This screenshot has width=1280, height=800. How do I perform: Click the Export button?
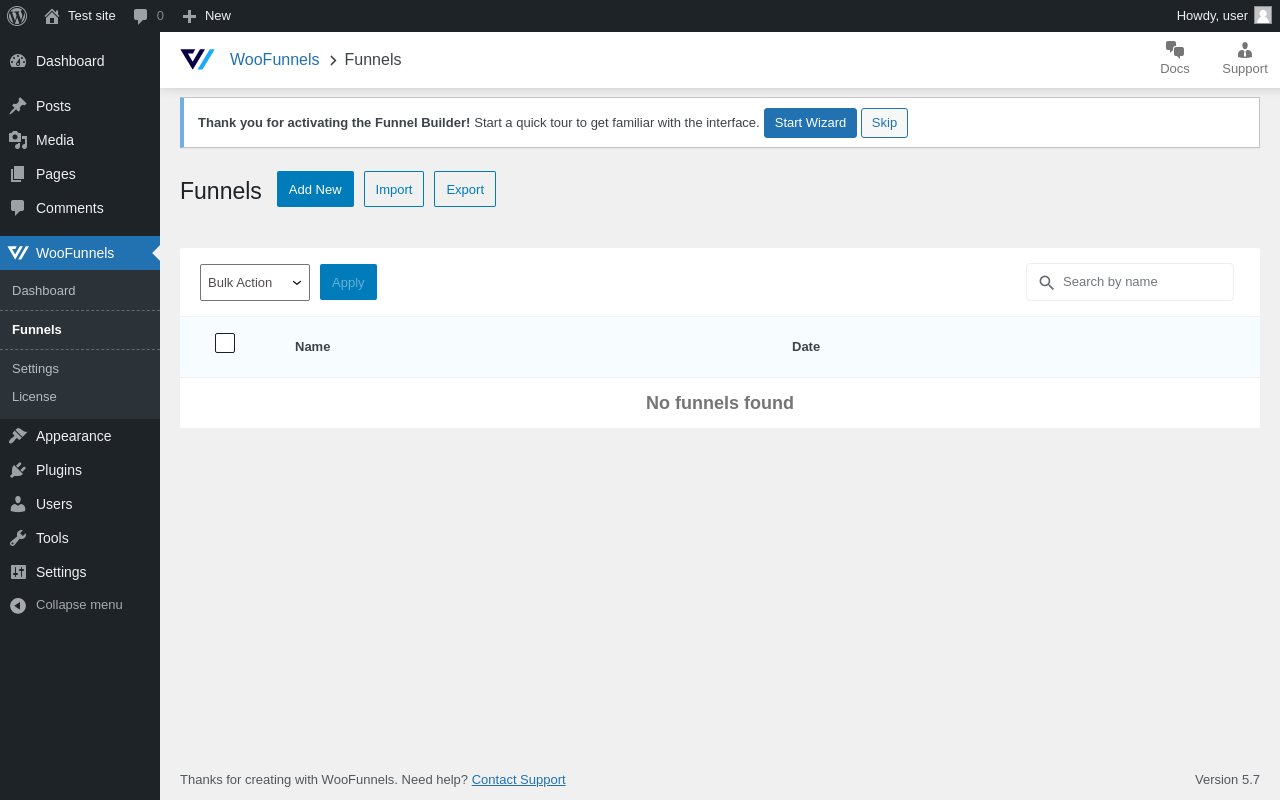pyautogui.click(x=465, y=189)
